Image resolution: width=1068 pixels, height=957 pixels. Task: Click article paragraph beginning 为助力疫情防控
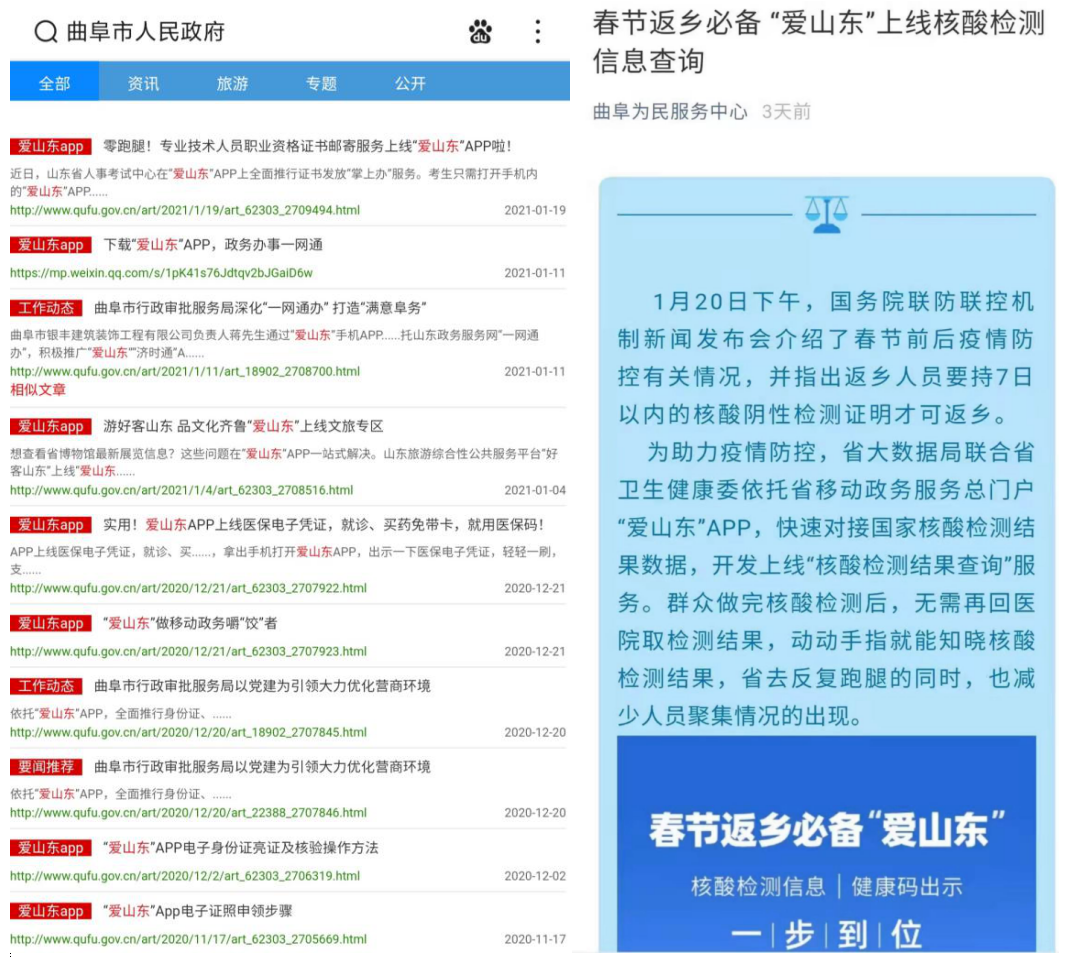click(826, 584)
